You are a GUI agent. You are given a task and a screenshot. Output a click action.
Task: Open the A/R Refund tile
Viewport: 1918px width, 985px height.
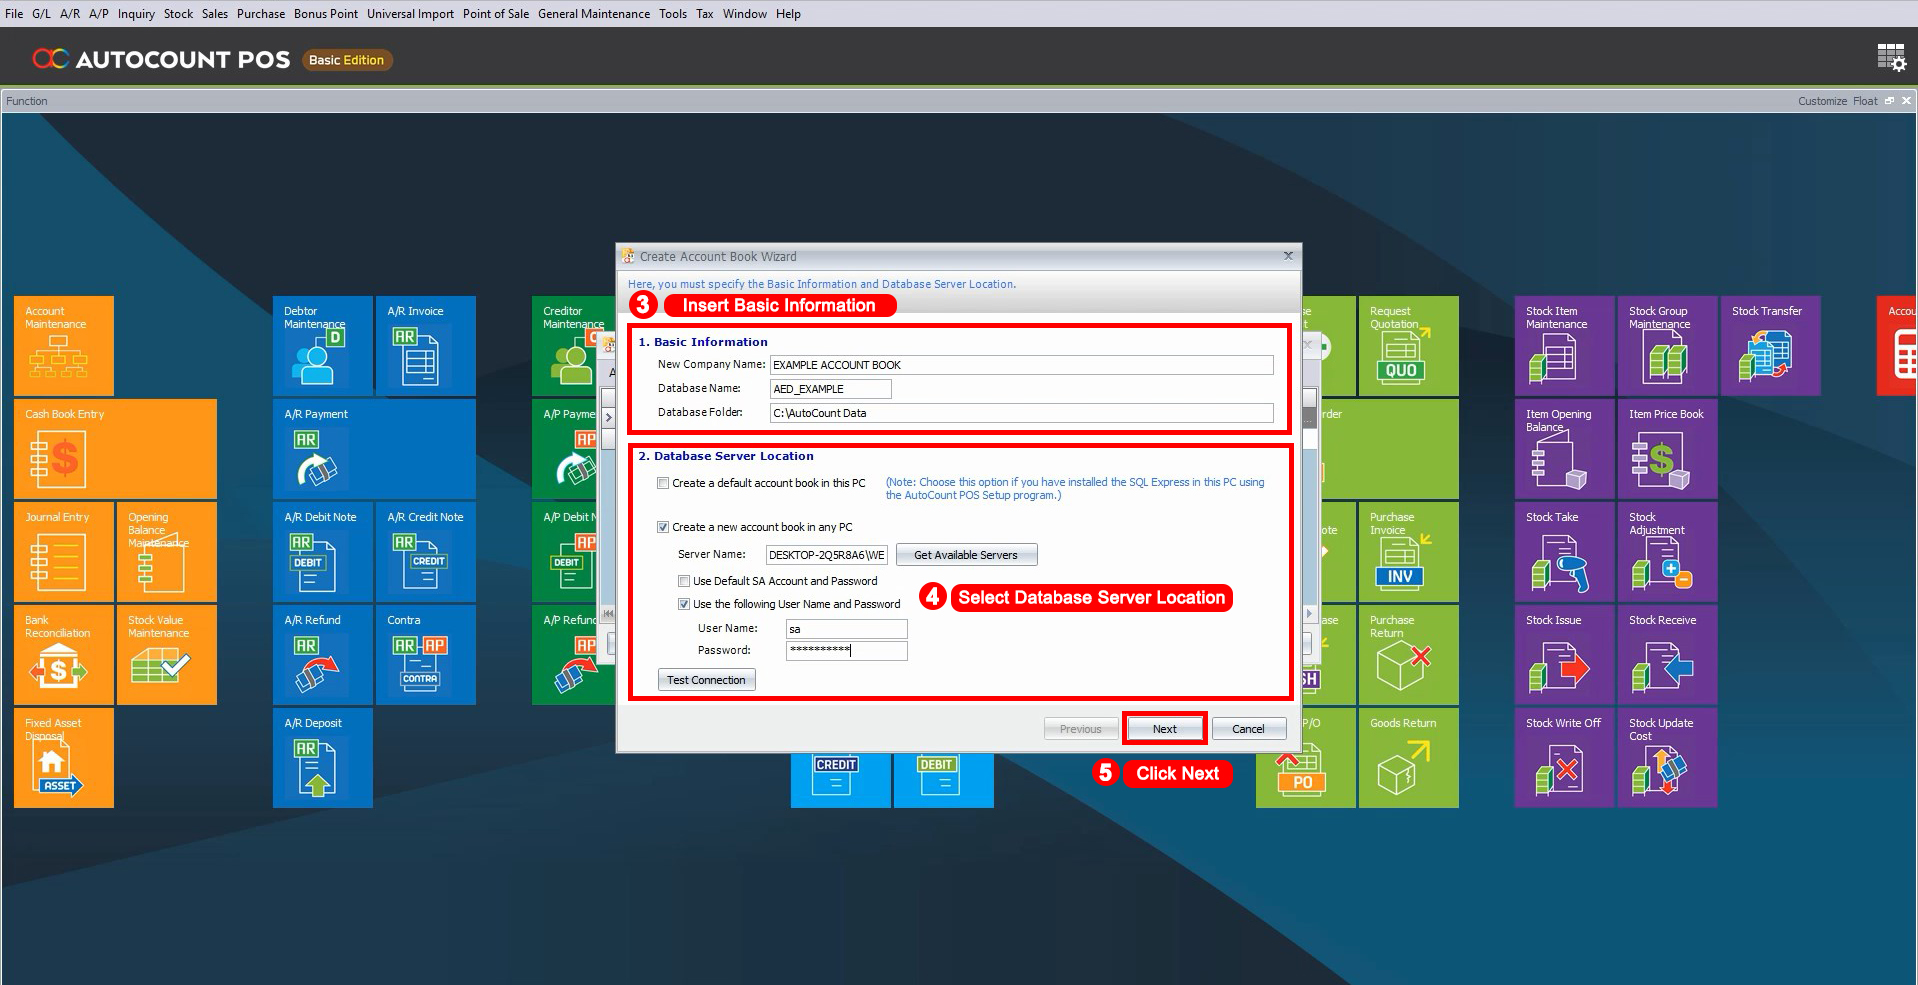[323, 655]
